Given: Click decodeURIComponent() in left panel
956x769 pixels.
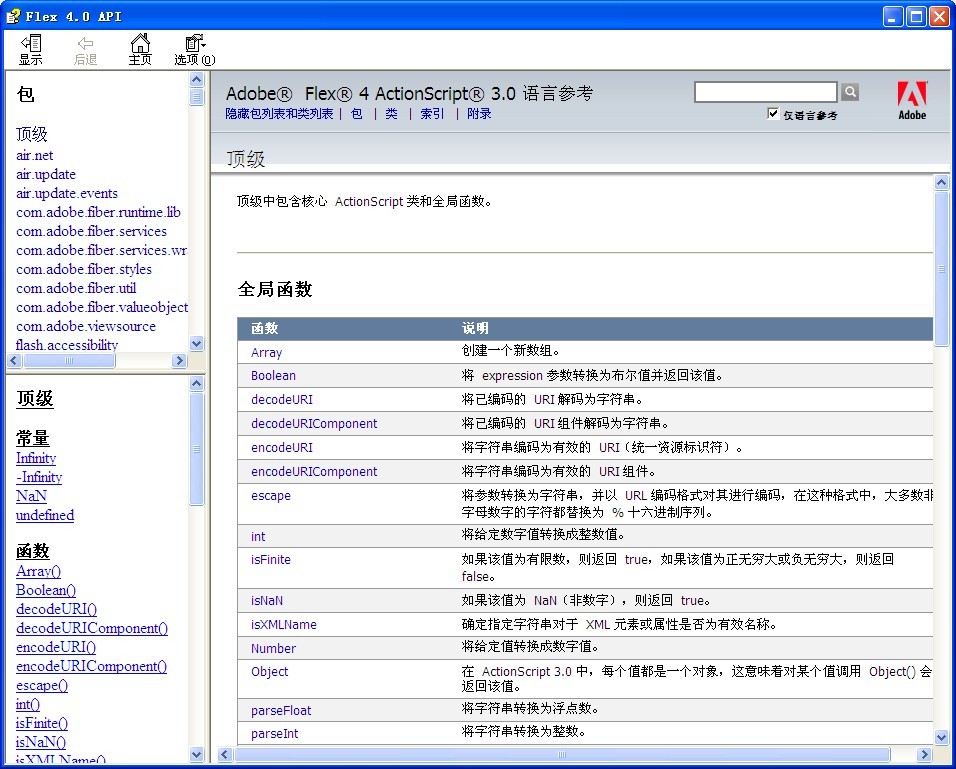Looking at the screenshot, I should pyautogui.click(x=92, y=628).
